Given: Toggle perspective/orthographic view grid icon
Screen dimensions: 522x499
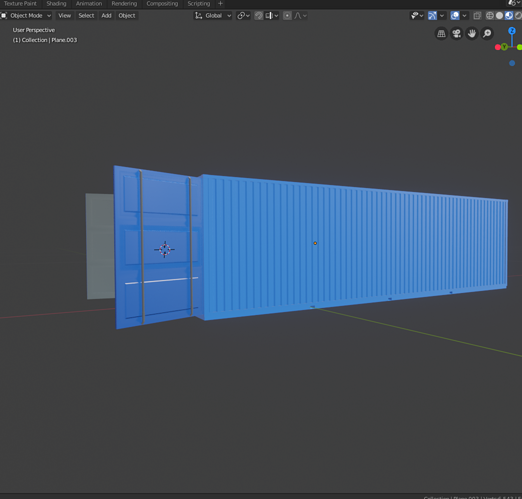Looking at the screenshot, I should coord(441,34).
